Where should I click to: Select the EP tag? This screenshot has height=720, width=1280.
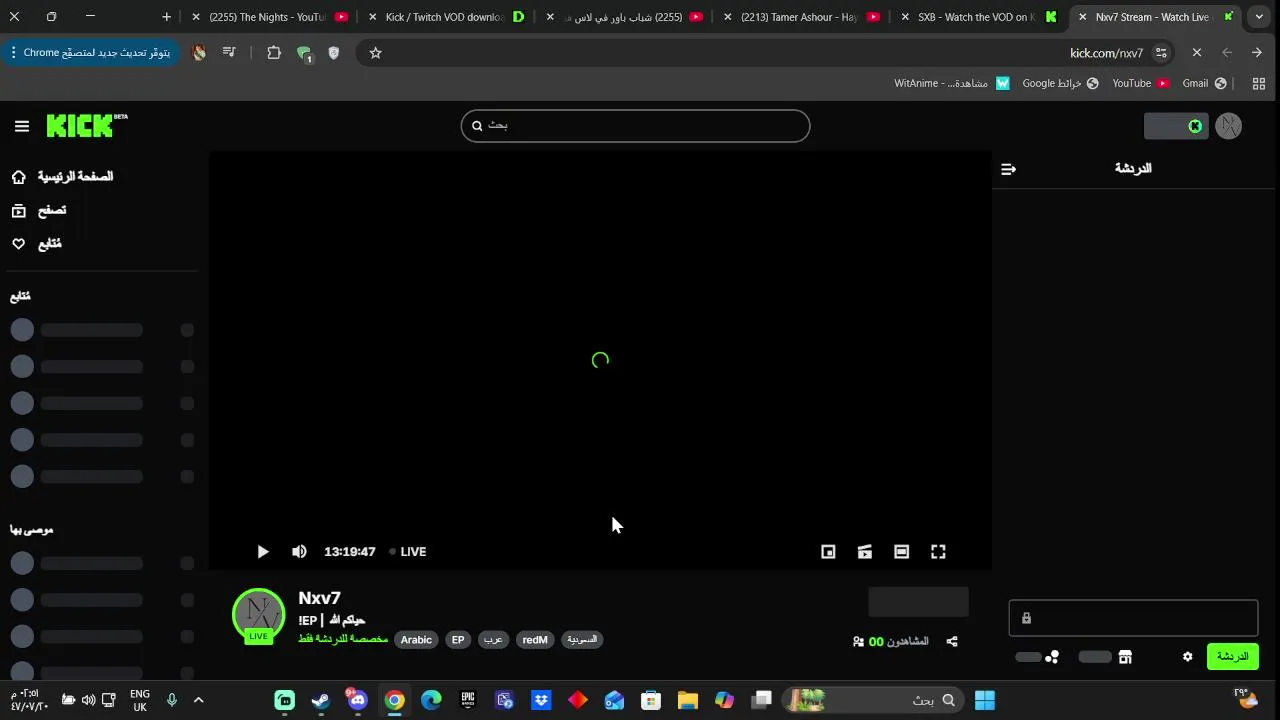click(458, 640)
